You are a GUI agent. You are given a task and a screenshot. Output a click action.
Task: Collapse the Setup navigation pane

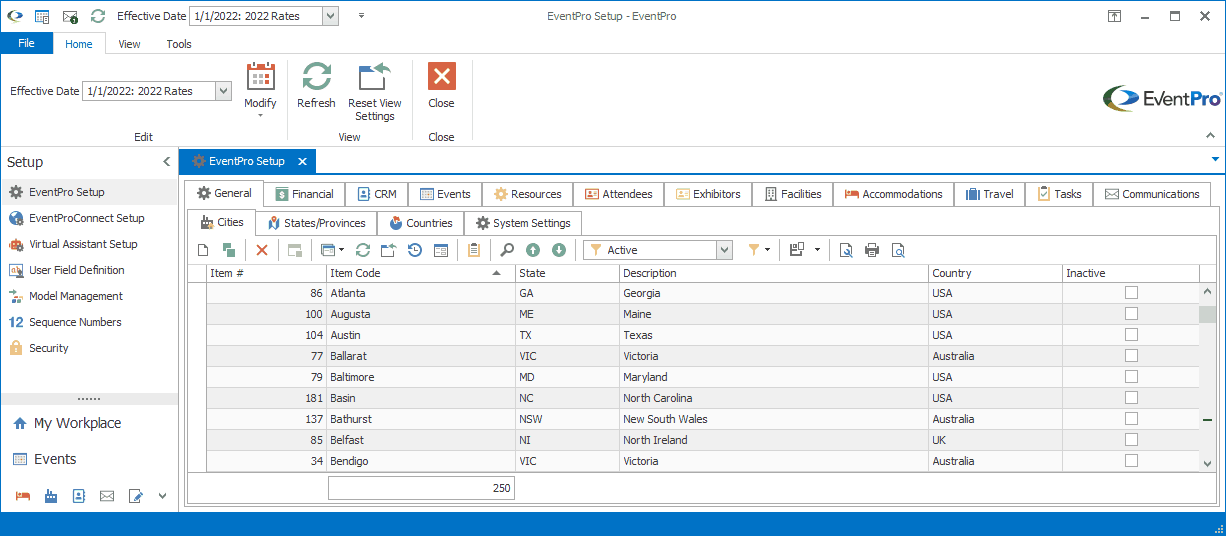click(166, 162)
